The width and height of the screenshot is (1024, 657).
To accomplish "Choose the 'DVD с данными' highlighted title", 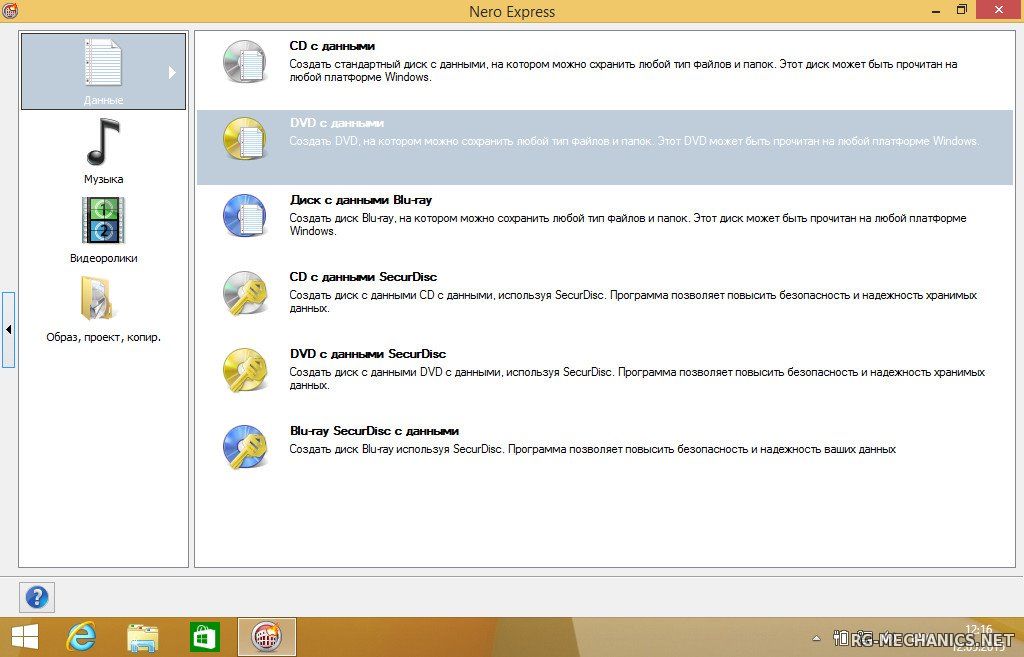I will (336, 123).
